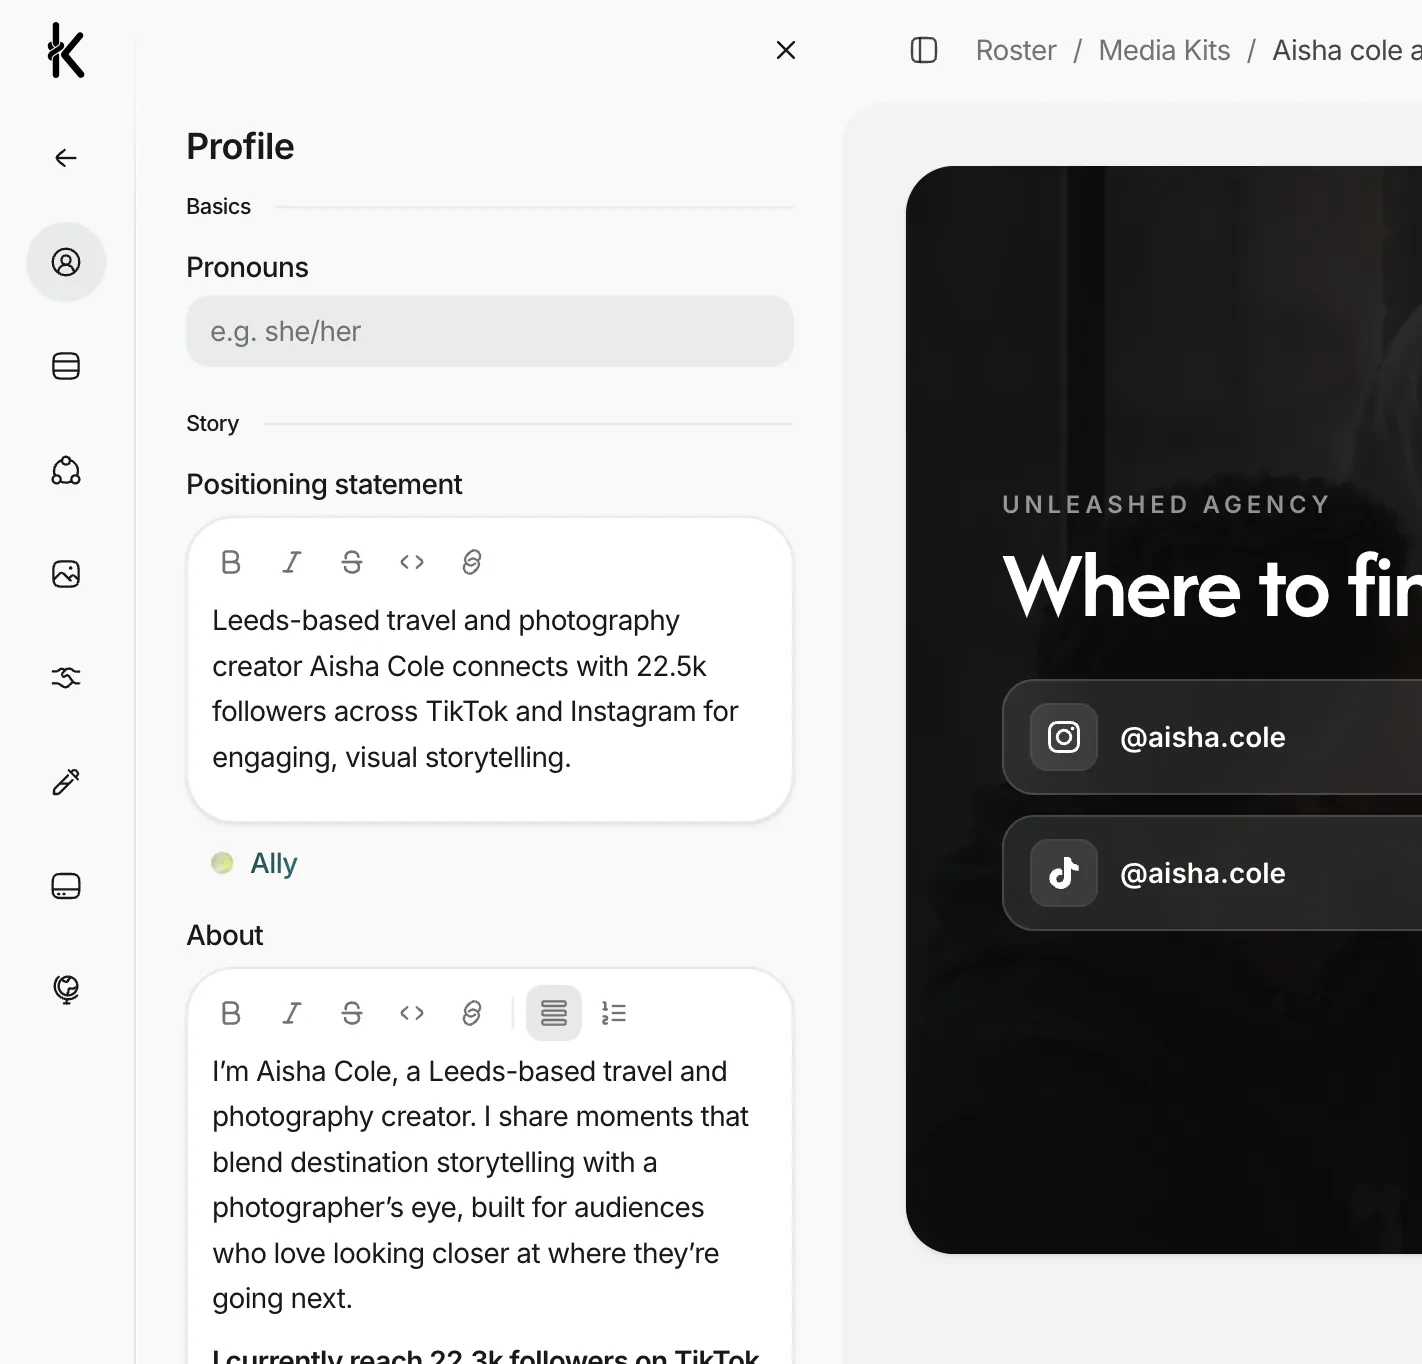Click the UNLEASHED AGENCY label
The width and height of the screenshot is (1422, 1364).
[x=1166, y=505]
